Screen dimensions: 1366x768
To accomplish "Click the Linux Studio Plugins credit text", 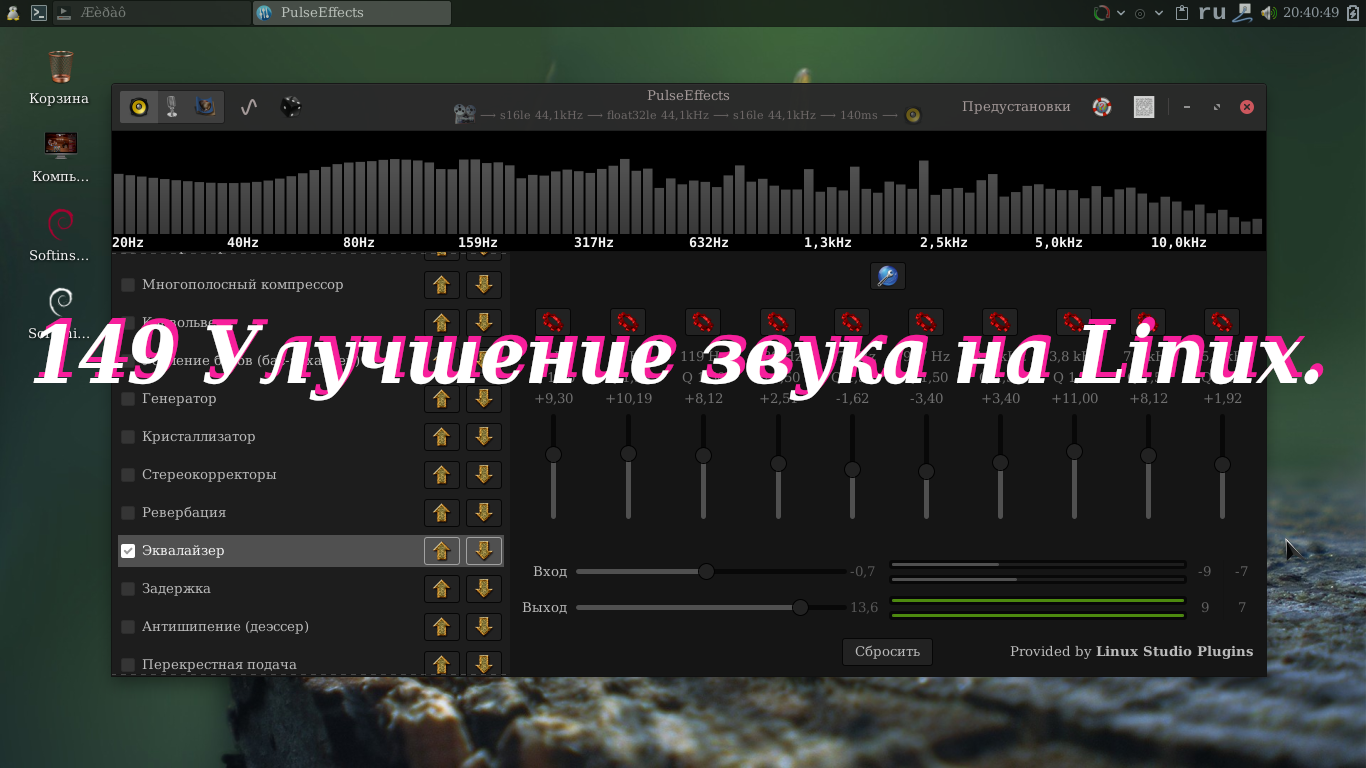I will pos(1174,652).
